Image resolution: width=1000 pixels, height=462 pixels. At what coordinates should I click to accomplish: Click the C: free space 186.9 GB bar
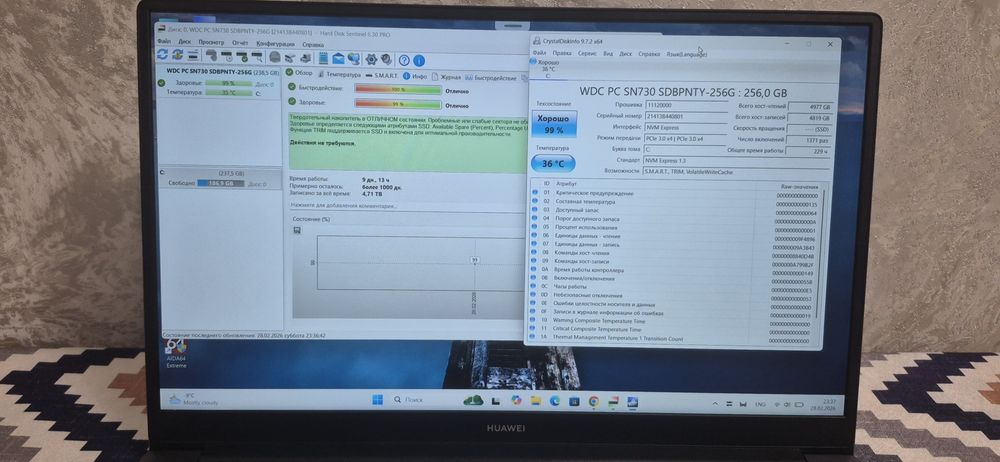tap(221, 183)
